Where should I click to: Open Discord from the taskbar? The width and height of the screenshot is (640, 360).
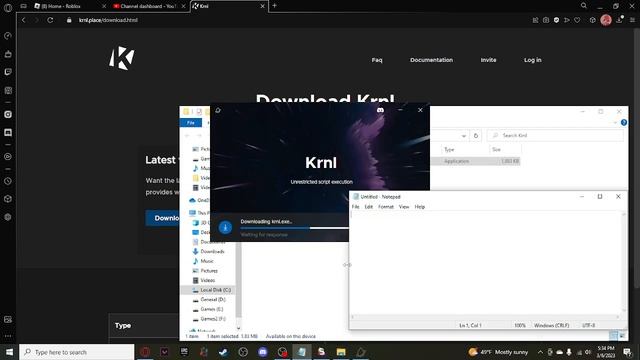263,351
